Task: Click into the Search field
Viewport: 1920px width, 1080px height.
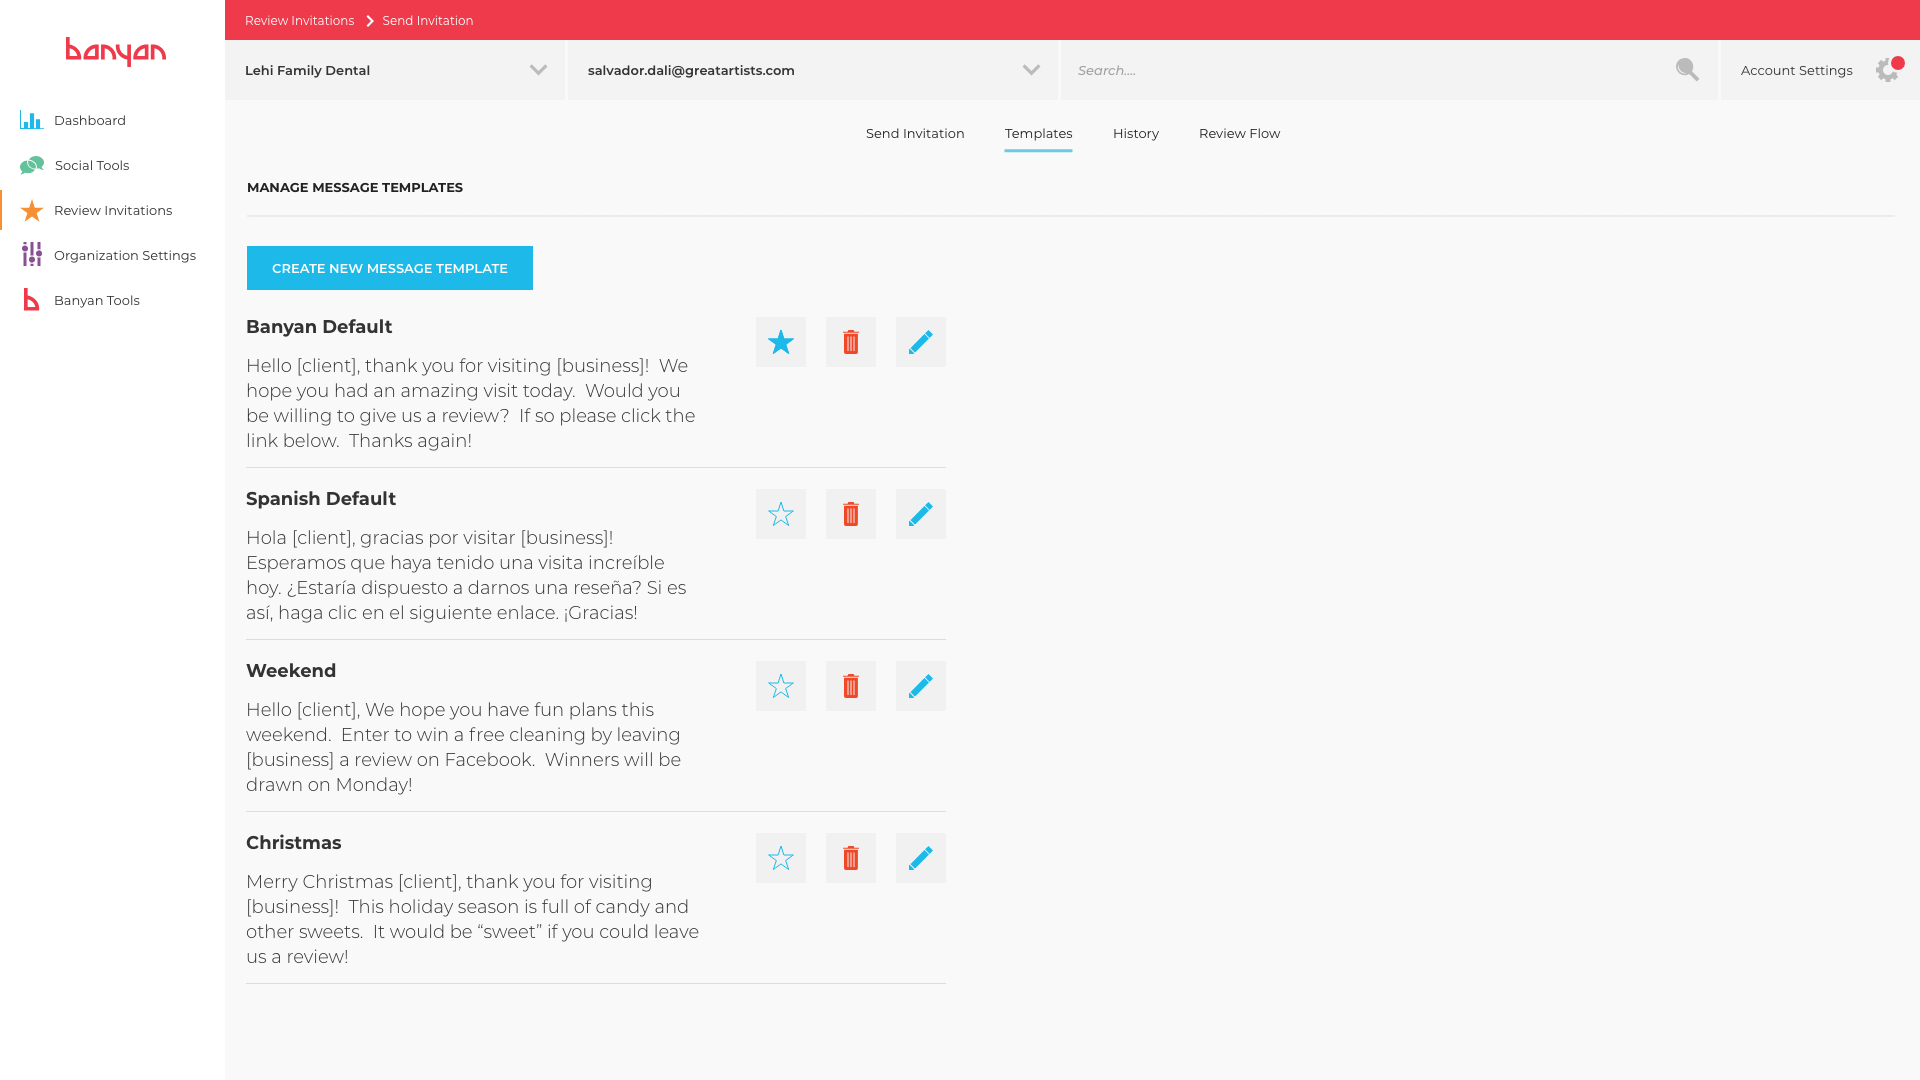Action: [x=1360, y=70]
